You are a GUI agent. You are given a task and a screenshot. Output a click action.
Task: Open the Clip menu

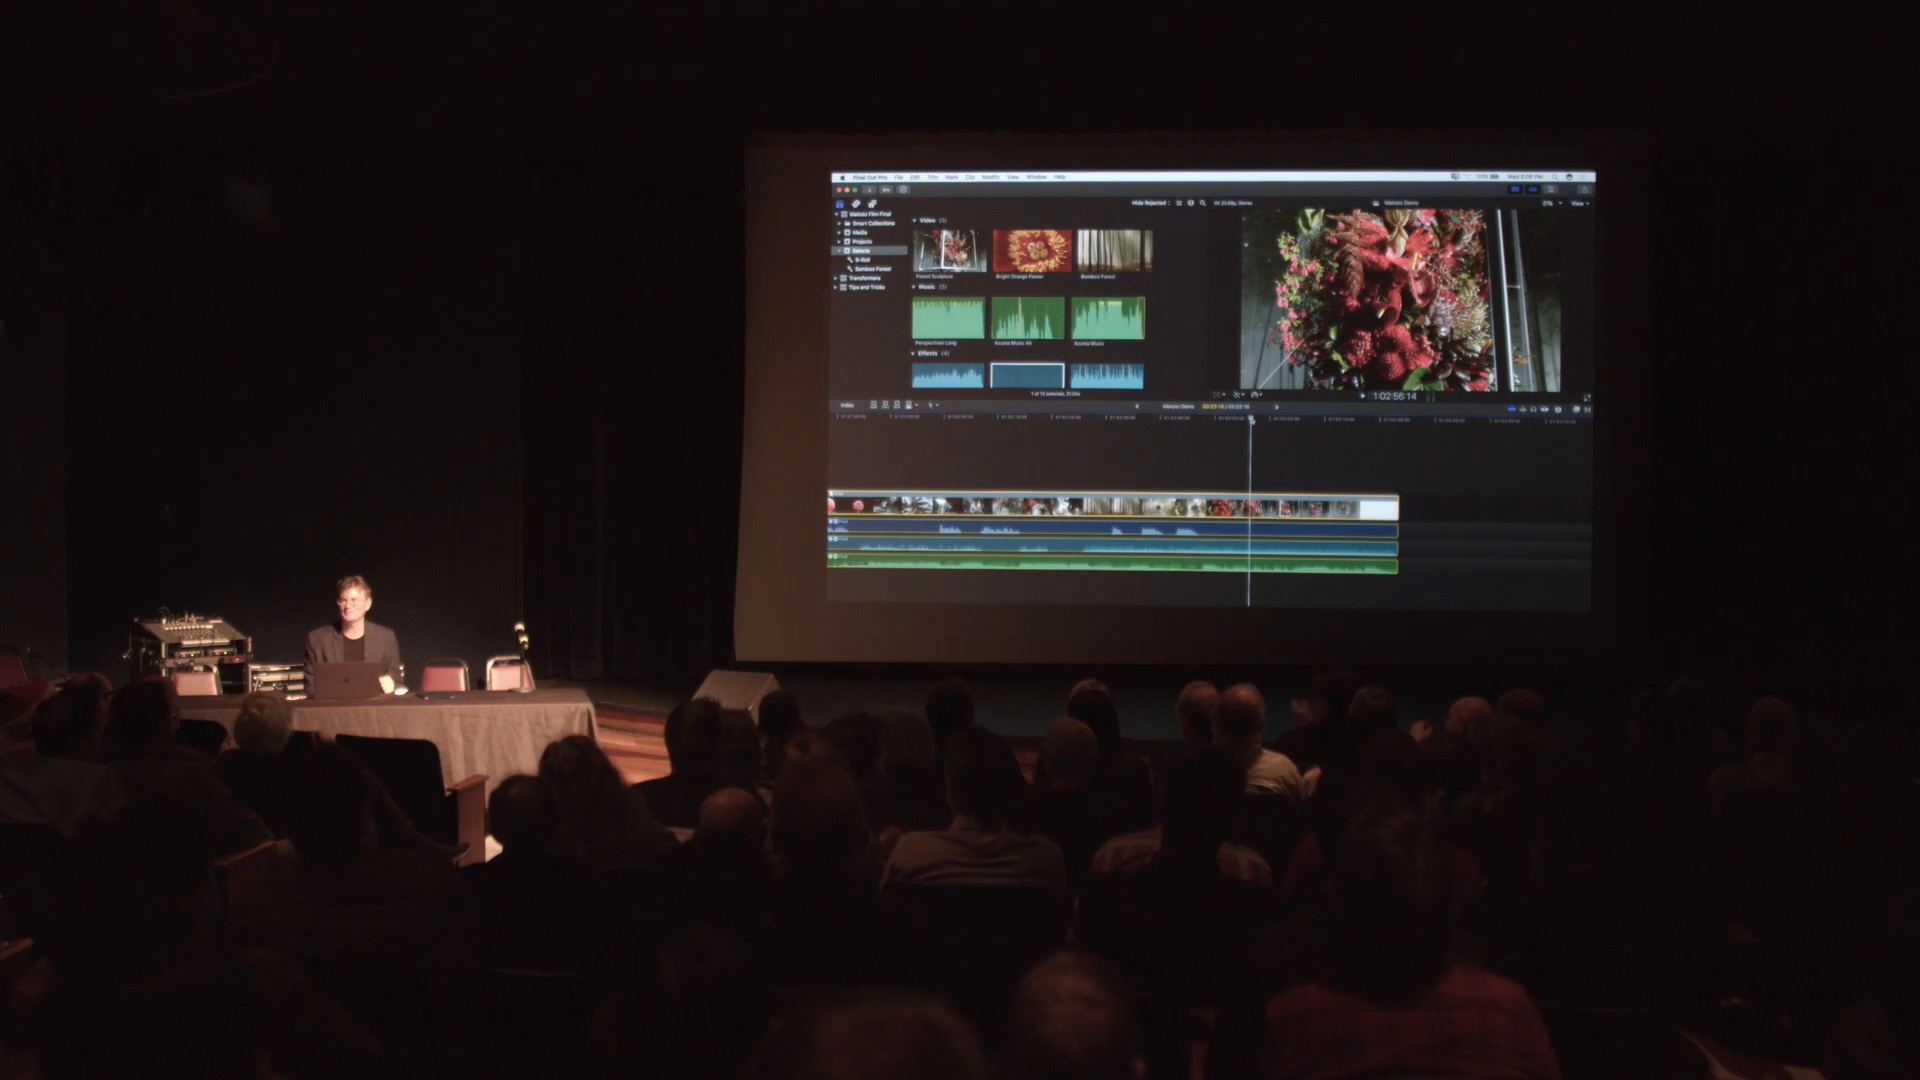point(970,177)
